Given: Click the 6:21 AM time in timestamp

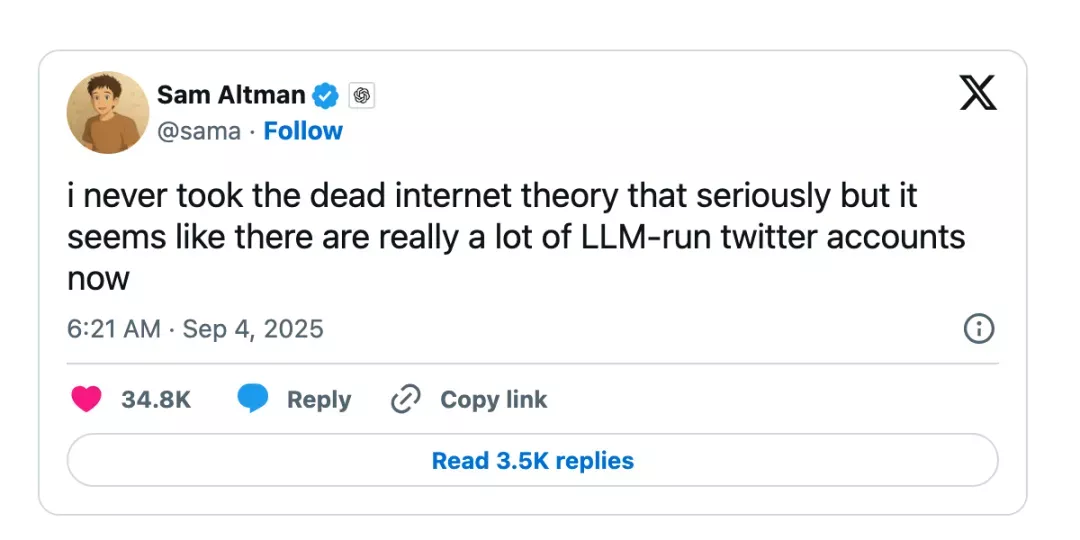Looking at the screenshot, I should tap(113, 329).
